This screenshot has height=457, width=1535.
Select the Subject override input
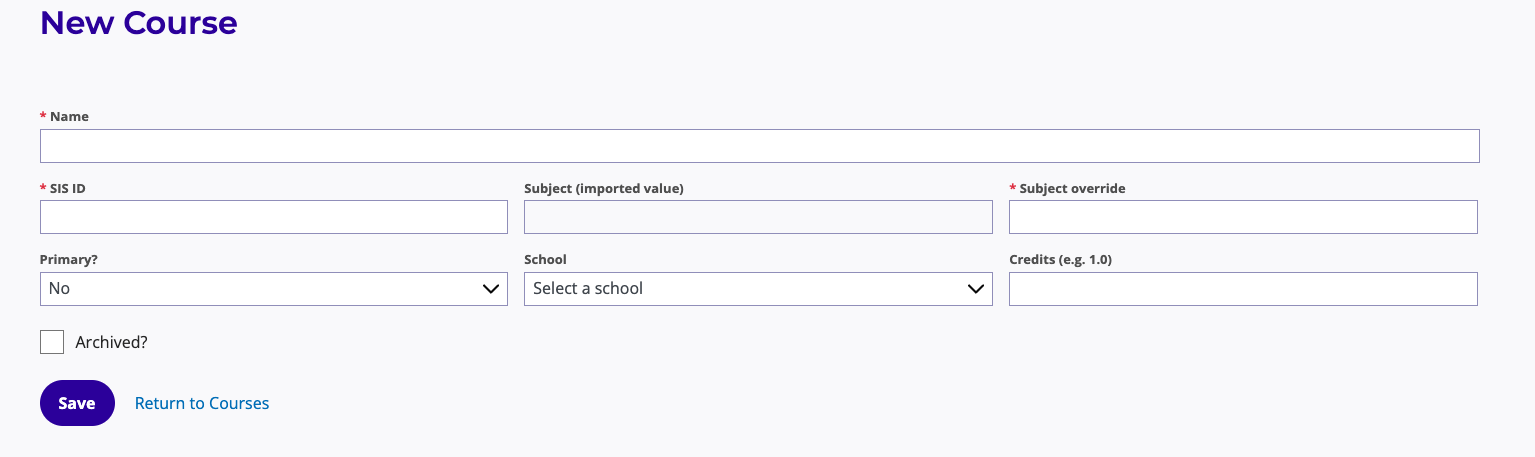[1243, 217]
